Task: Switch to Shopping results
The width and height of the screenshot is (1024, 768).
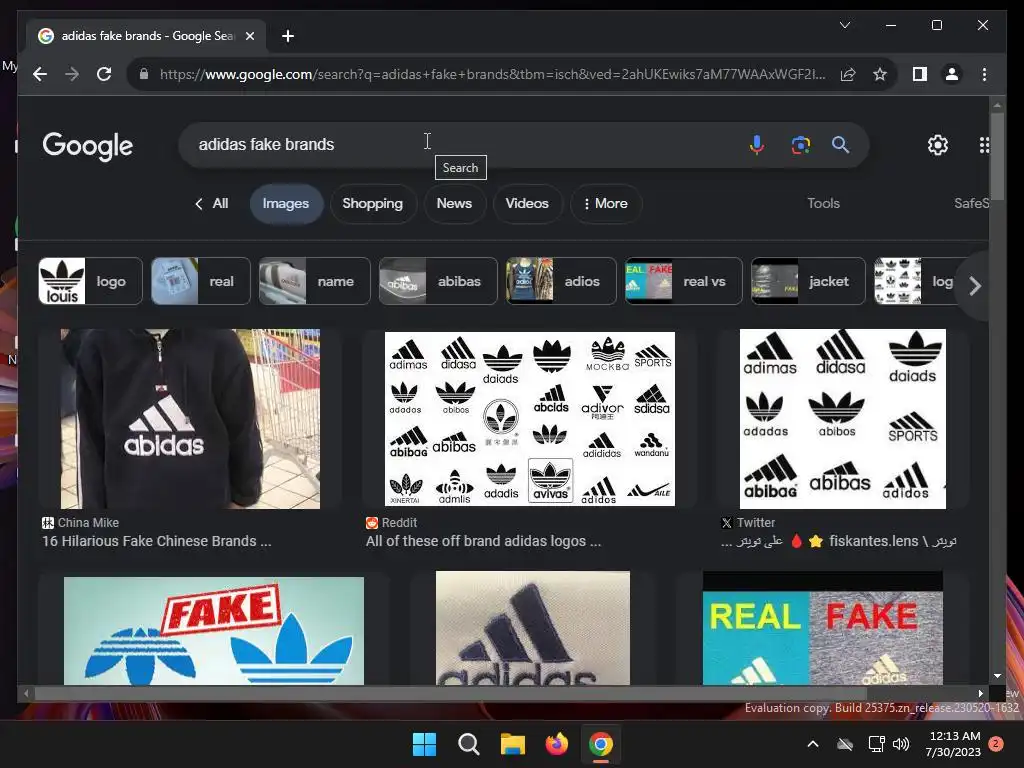Action: coord(373,203)
